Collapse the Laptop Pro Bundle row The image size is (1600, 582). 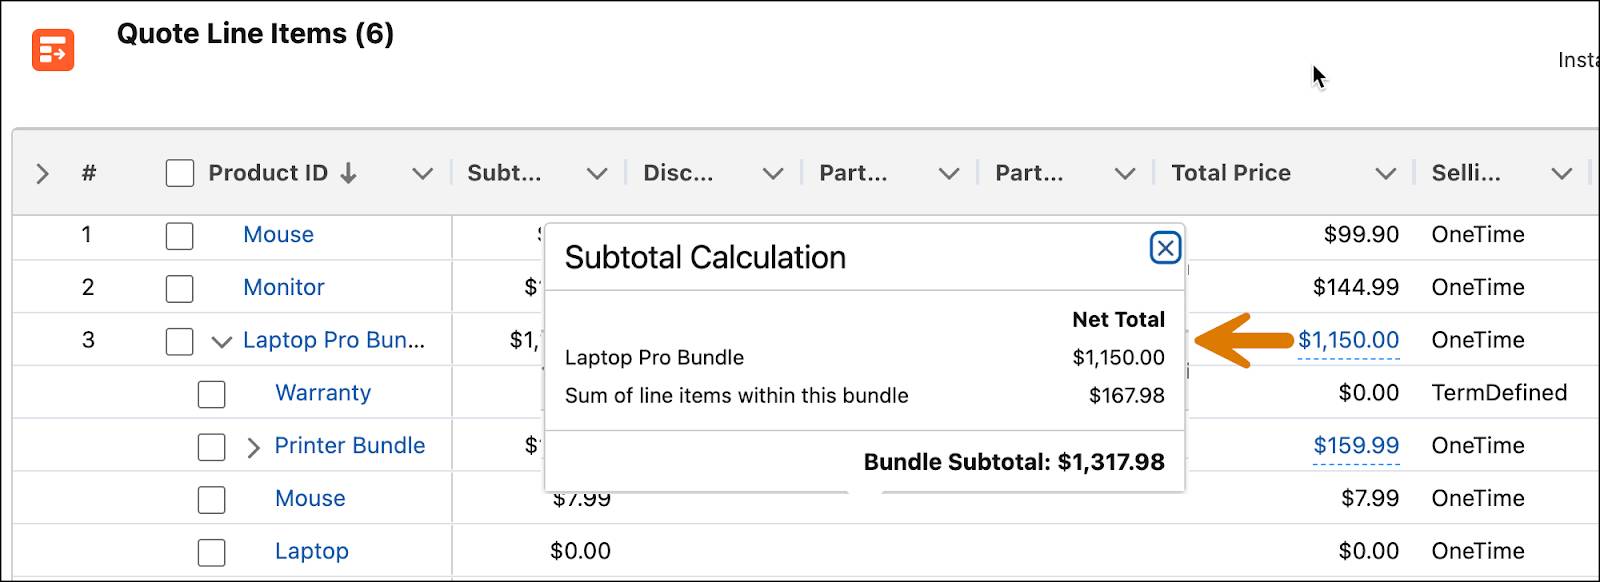click(221, 342)
